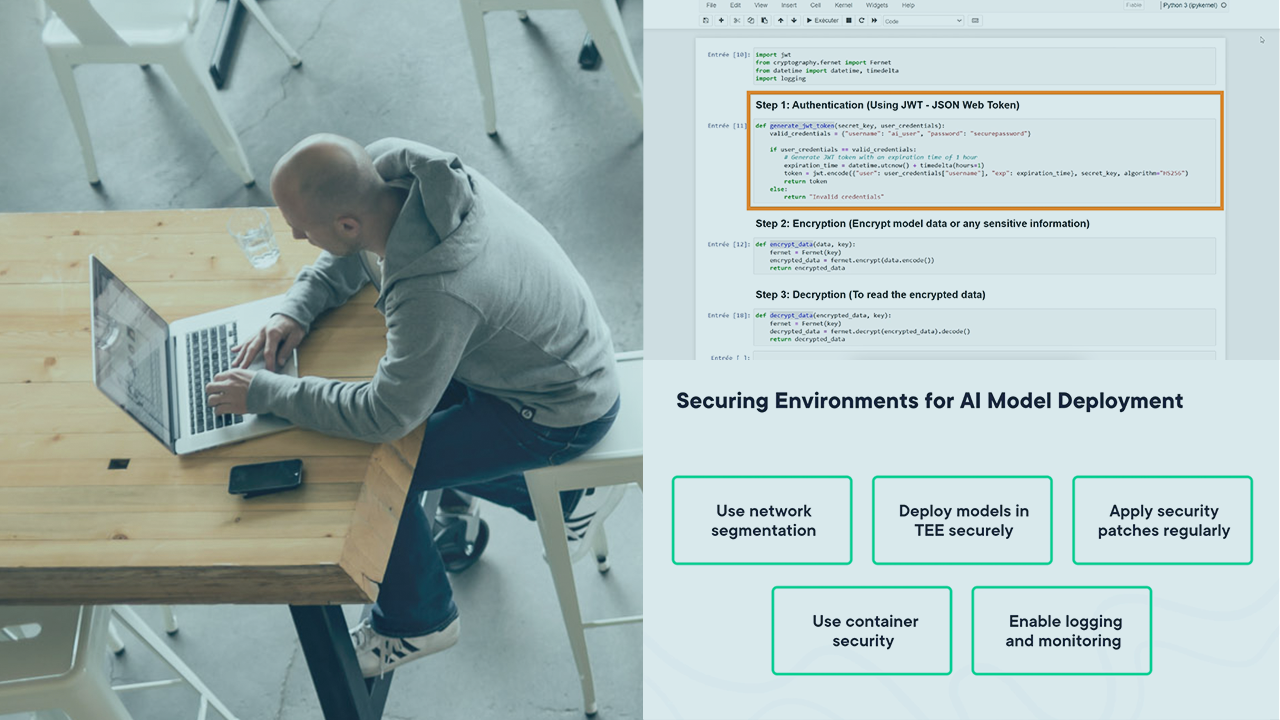Cut the selected cell with the scissors icon
The width and height of the screenshot is (1280, 720).
click(x=737, y=20)
